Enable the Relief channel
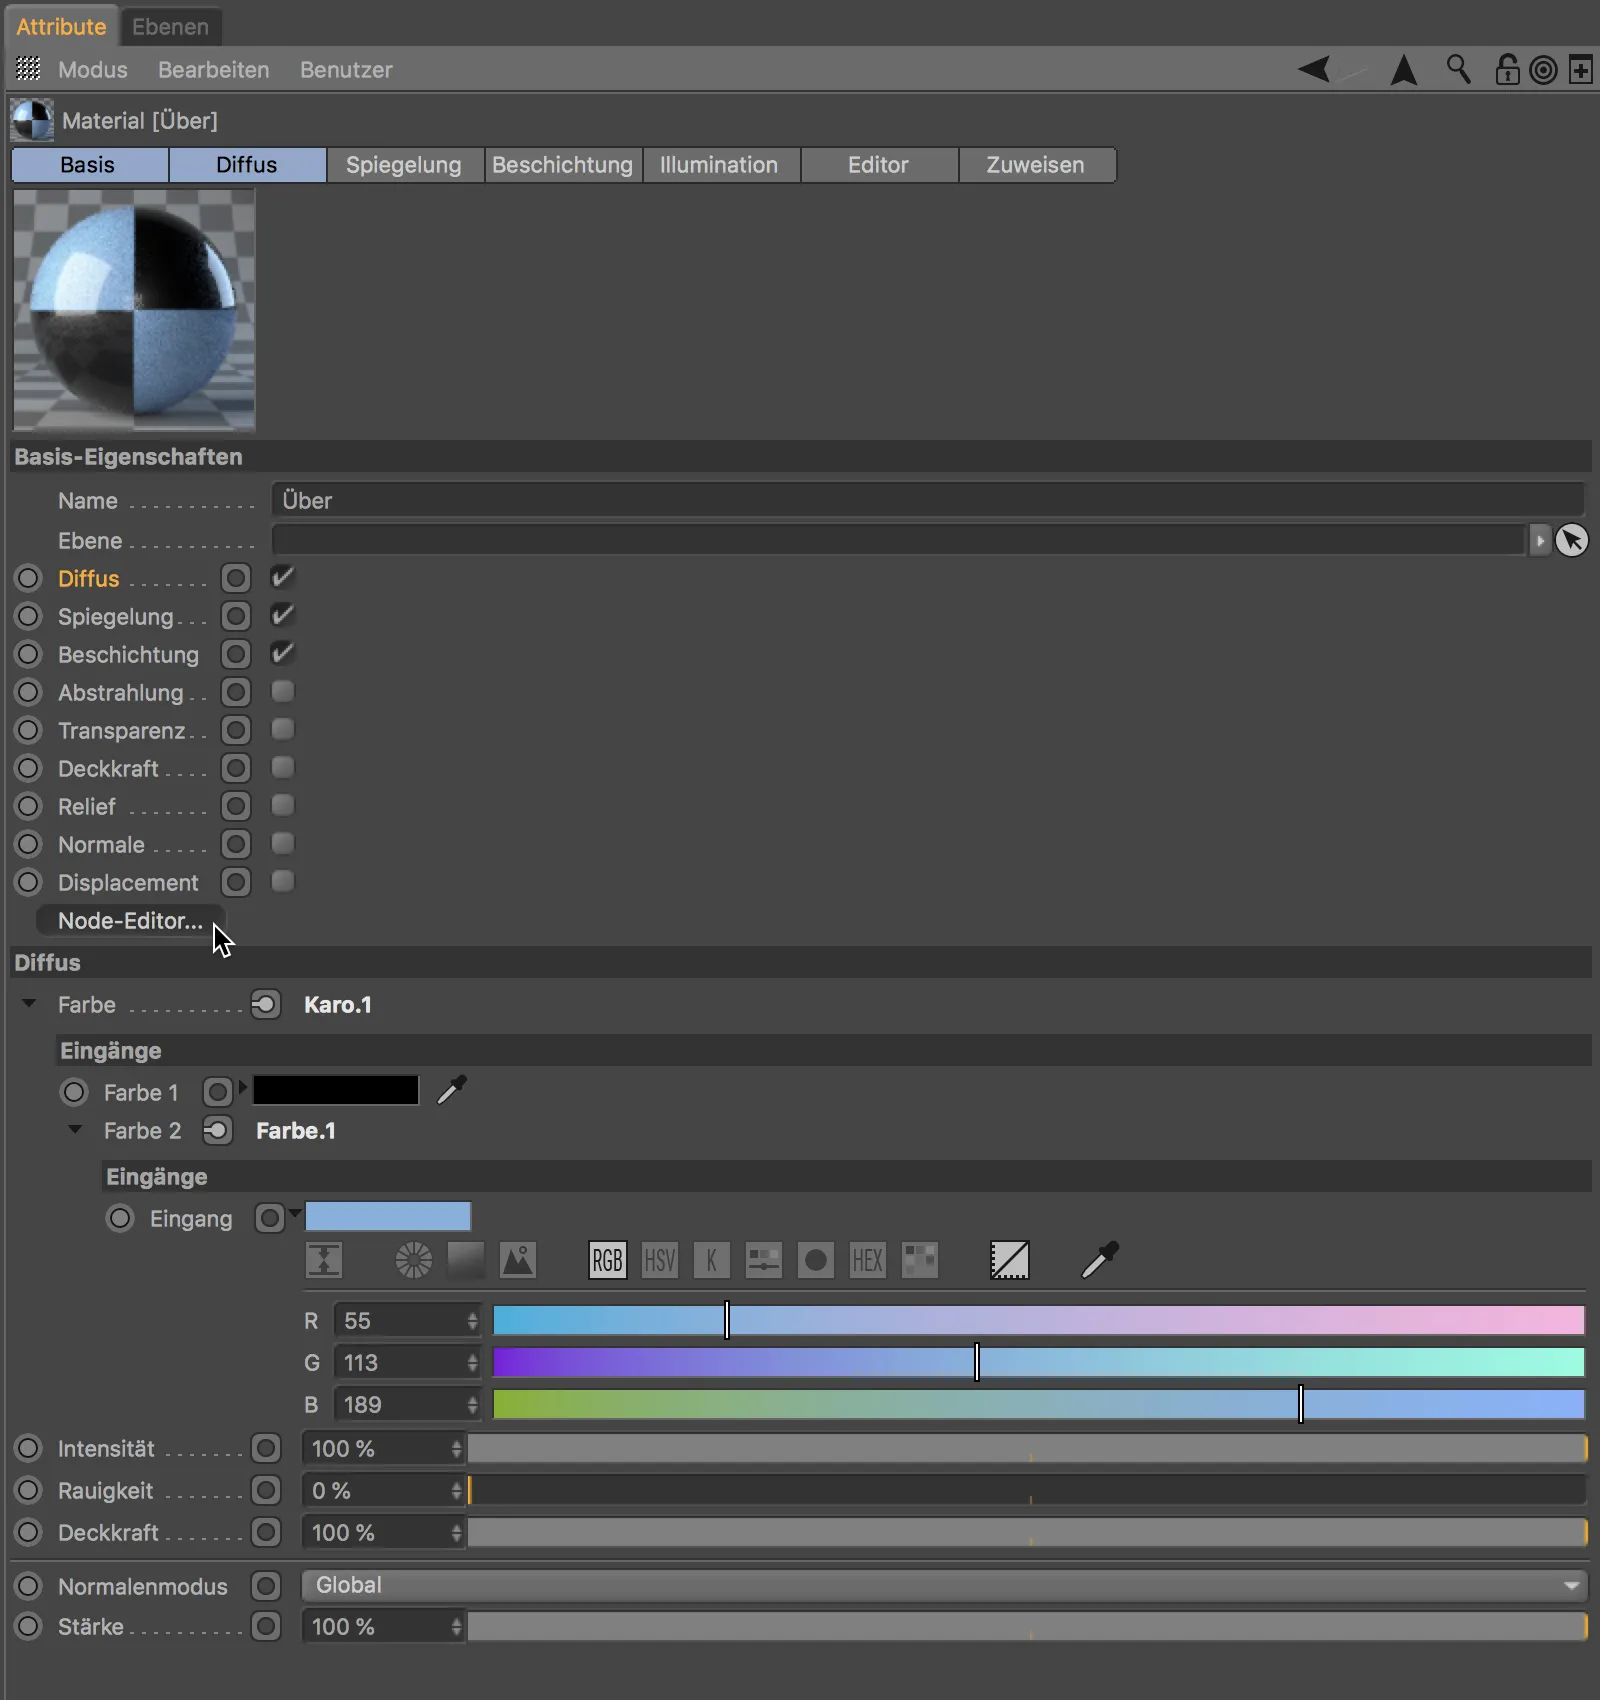Image resolution: width=1600 pixels, height=1700 pixels. 283,805
